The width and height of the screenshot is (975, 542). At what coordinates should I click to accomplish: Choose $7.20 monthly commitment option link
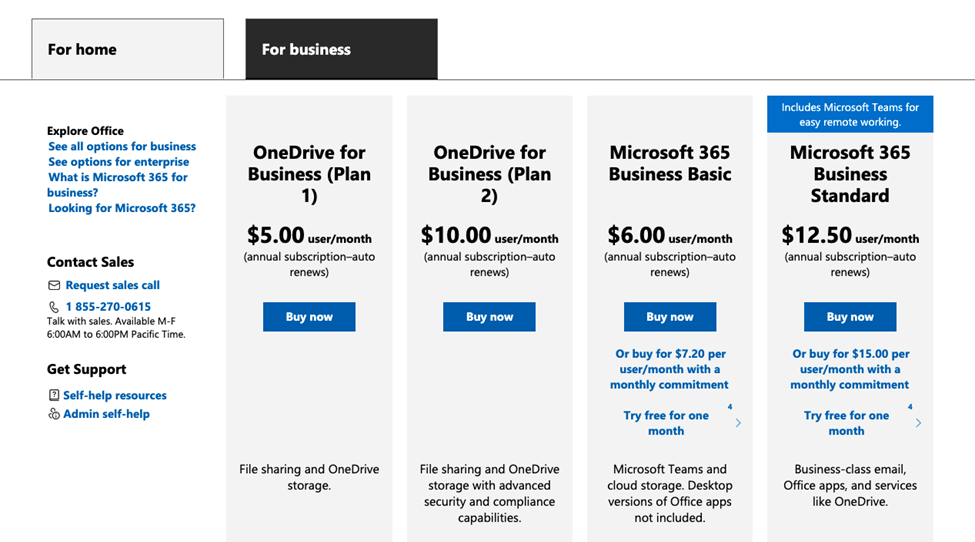click(x=670, y=369)
